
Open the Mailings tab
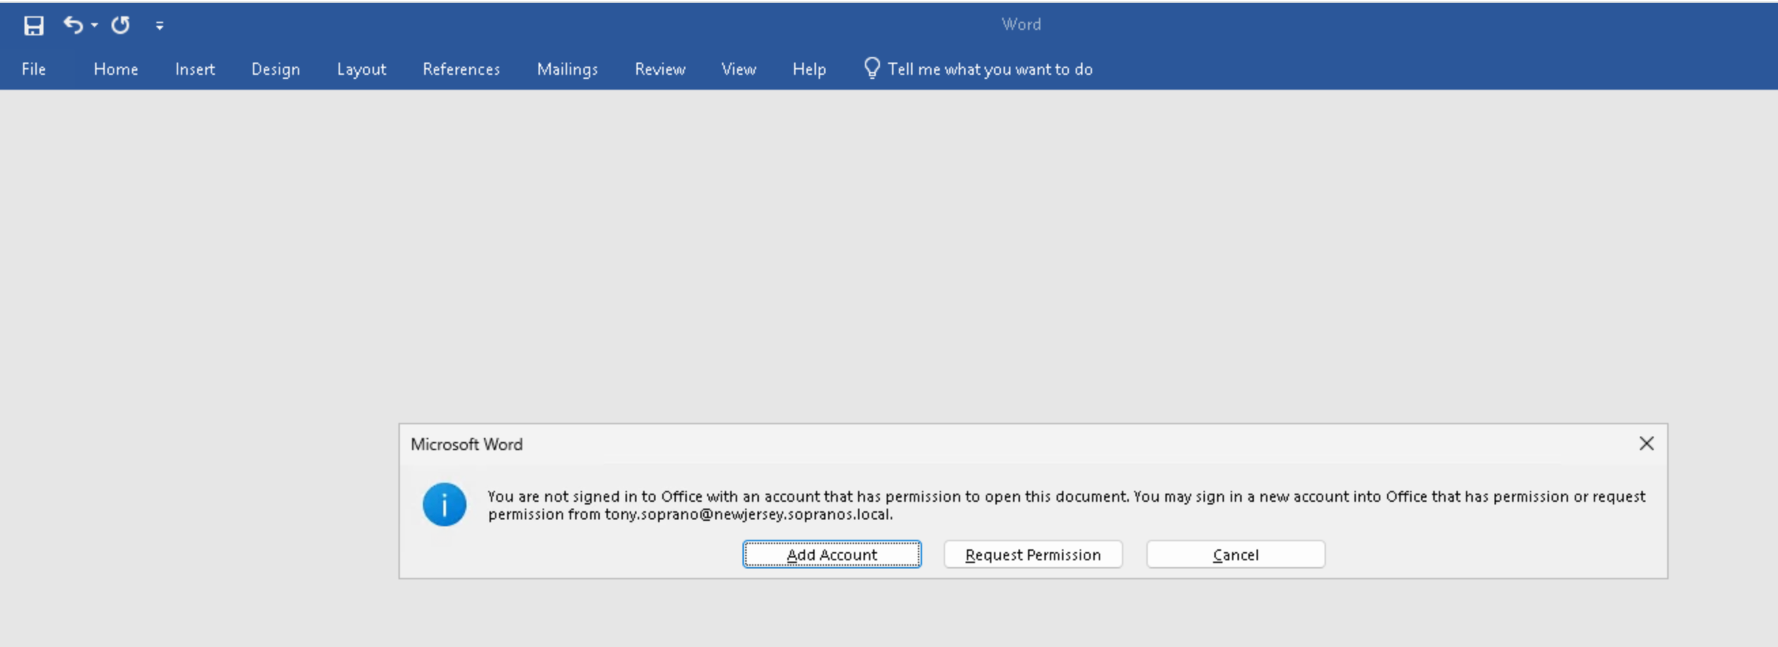pyautogui.click(x=567, y=69)
